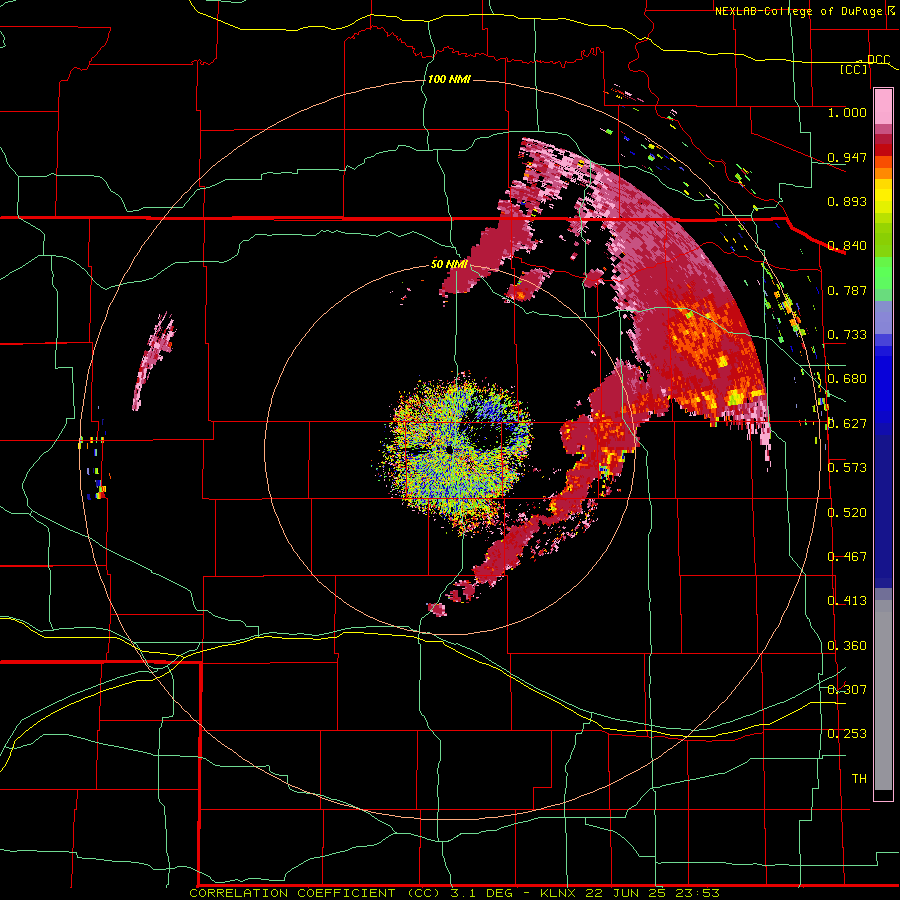The image size is (900, 900).
Task: Click the yellow segment of the color bar
Action: pos(883,197)
